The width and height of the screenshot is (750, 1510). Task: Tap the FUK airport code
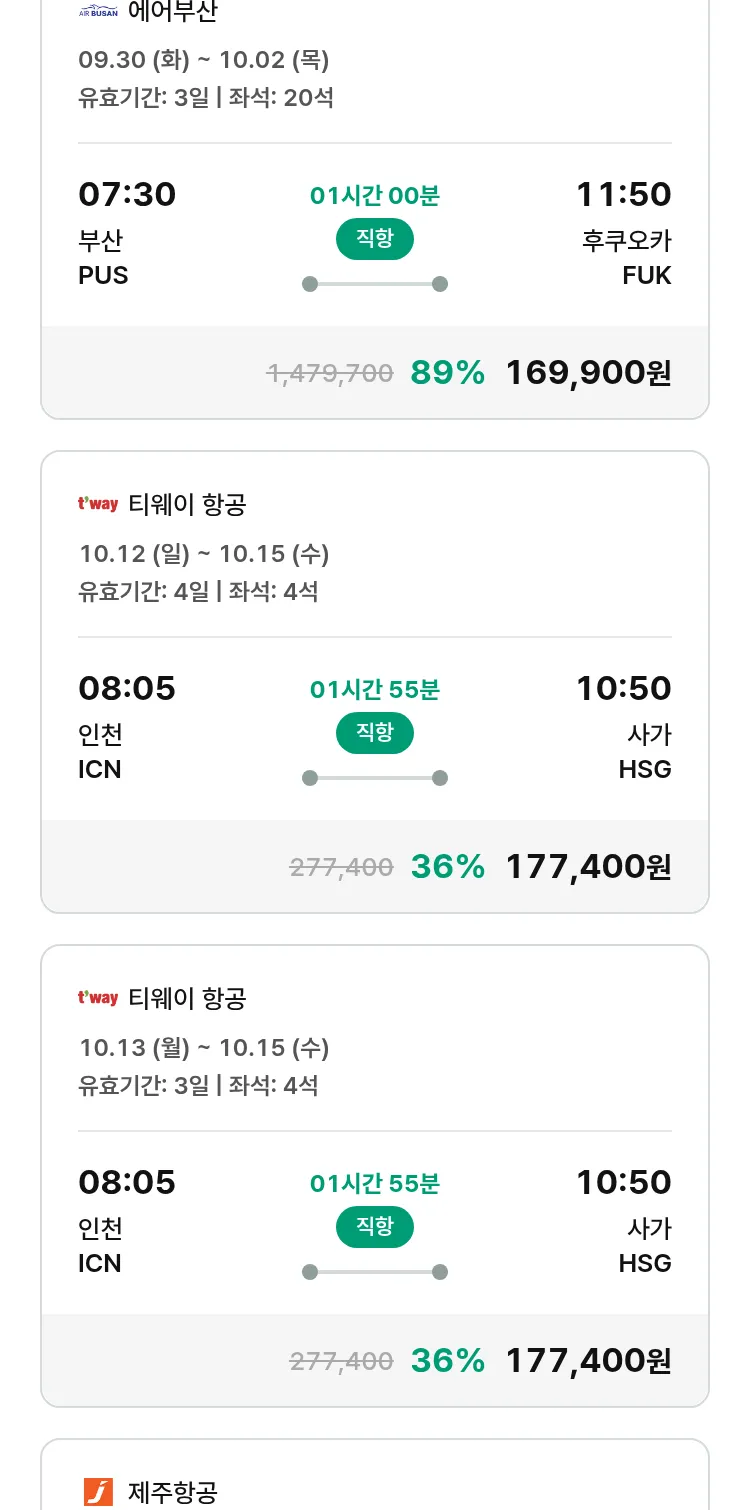coord(646,275)
